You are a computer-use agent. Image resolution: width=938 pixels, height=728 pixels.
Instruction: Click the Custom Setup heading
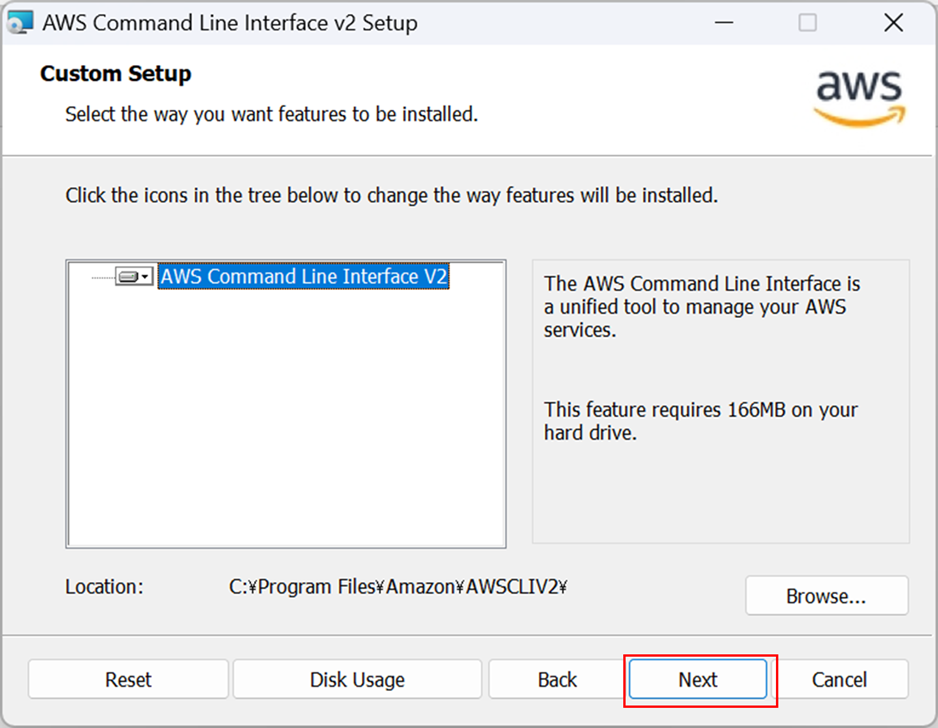click(x=115, y=74)
